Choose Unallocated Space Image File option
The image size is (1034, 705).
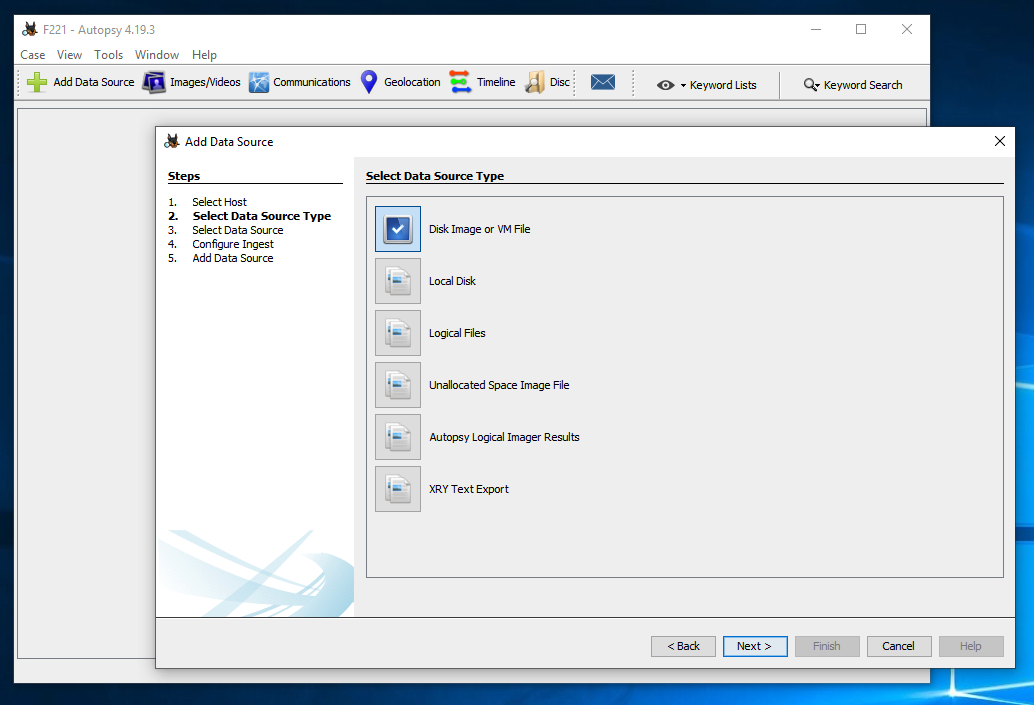point(398,385)
